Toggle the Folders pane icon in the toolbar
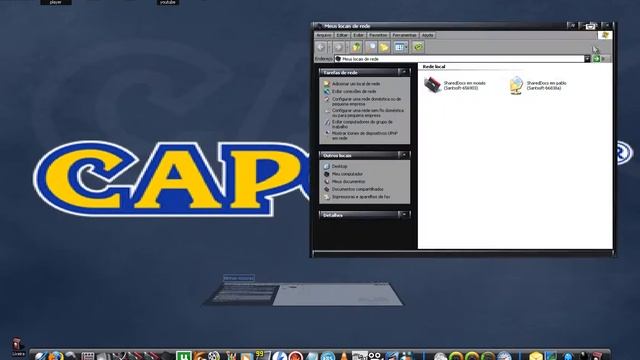Viewport: 640px width, 360px height. coord(384,47)
